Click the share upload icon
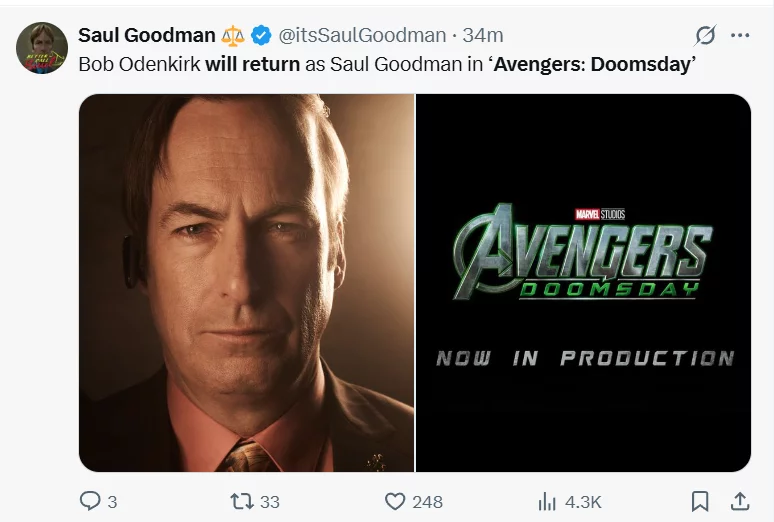The width and height of the screenshot is (774, 522). pyautogui.click(x=739, y=501)
